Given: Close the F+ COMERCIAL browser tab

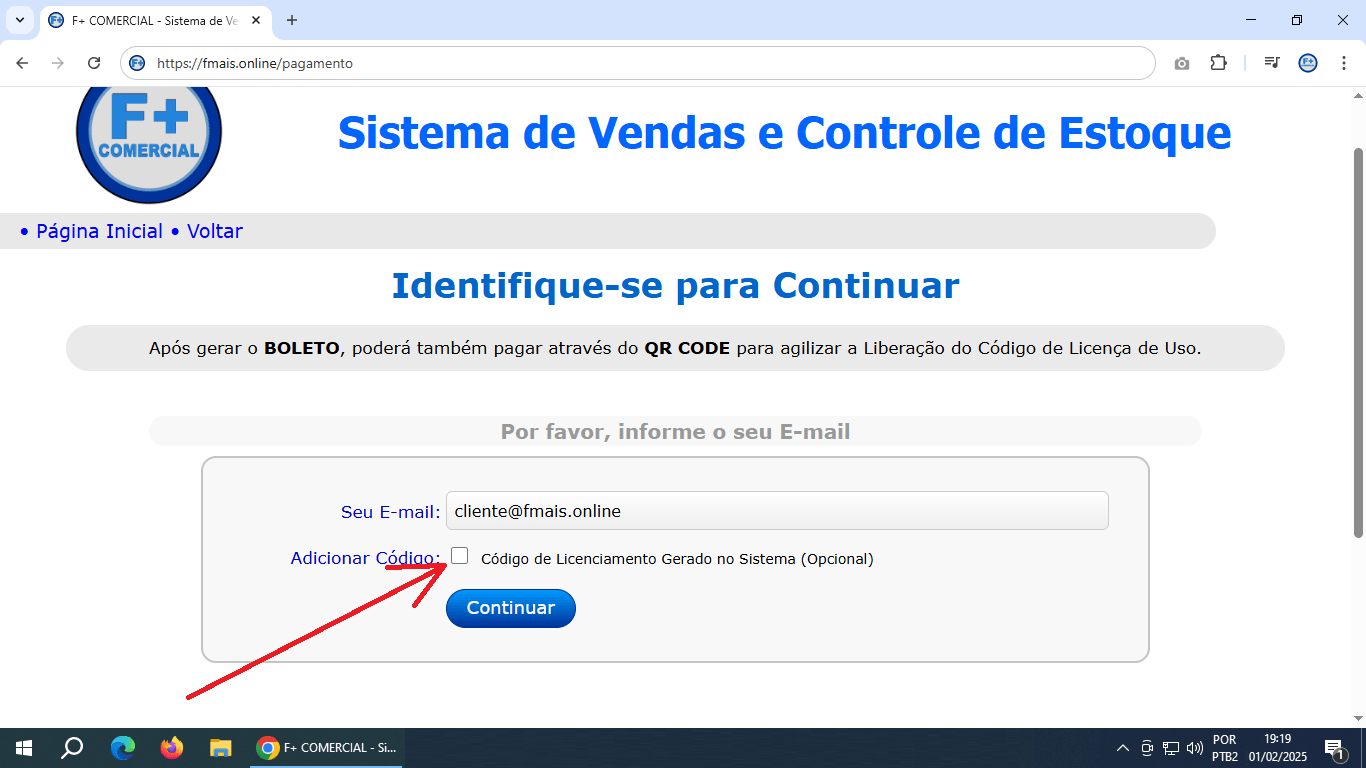Looking at the screenshot, I should coord(256,20).
